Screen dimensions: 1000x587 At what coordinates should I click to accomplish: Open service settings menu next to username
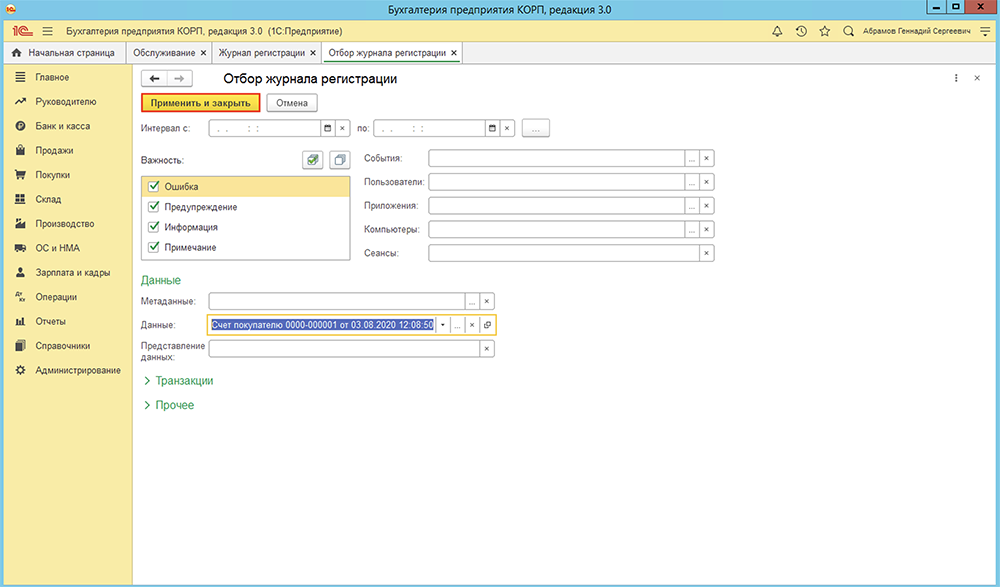click(985, 31)
